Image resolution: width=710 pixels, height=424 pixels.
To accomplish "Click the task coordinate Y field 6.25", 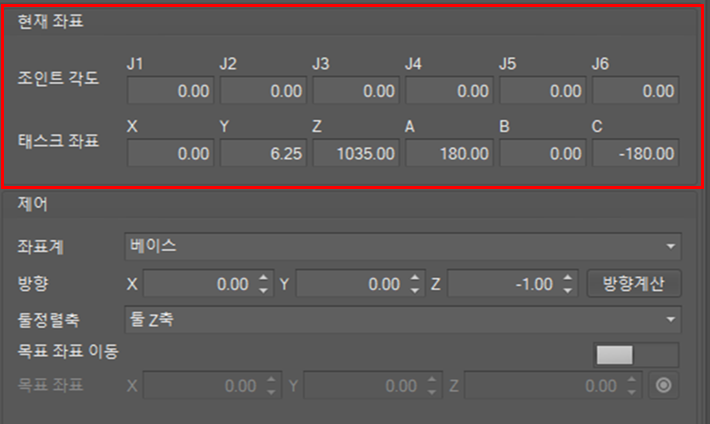I will coord(263,154).
